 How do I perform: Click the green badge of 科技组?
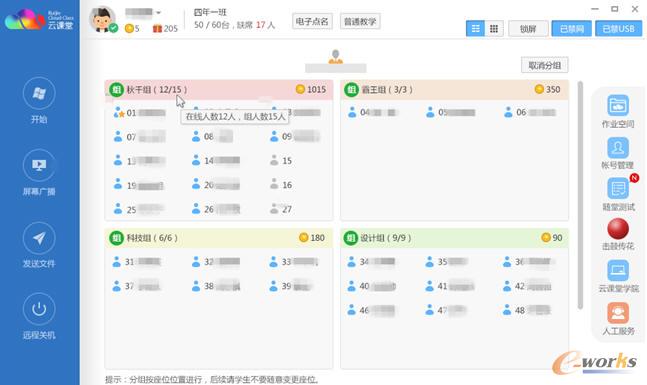pyautogui.click(x=117, y=238)
